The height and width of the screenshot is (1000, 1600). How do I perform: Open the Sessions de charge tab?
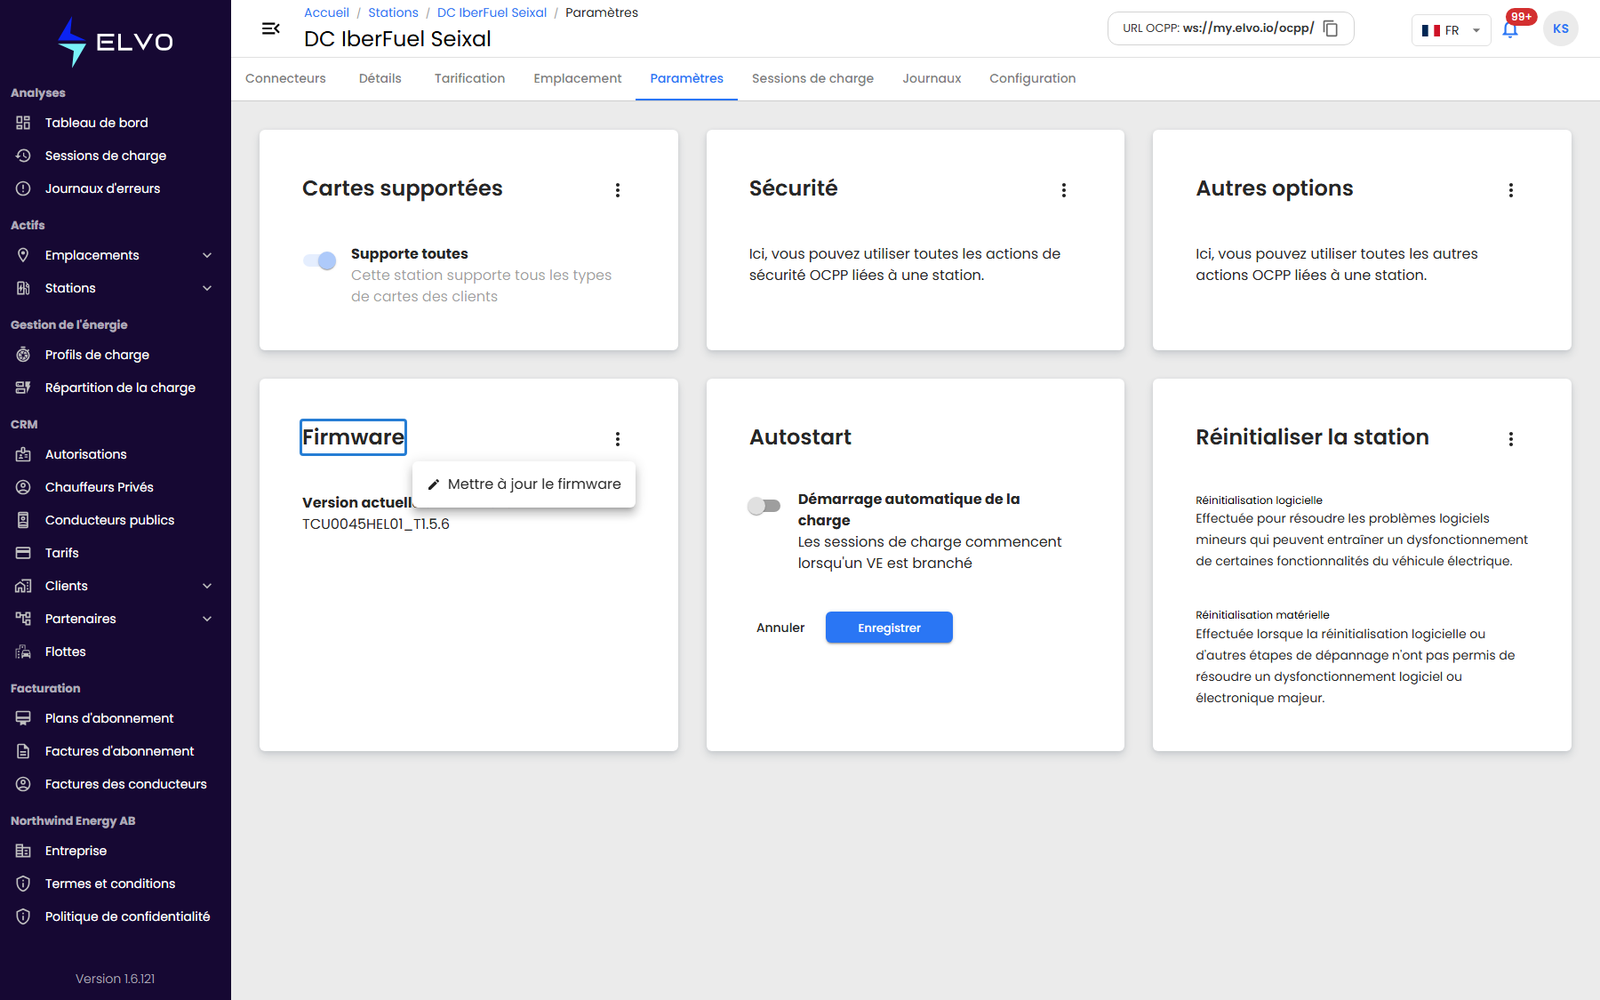point(813,79)
